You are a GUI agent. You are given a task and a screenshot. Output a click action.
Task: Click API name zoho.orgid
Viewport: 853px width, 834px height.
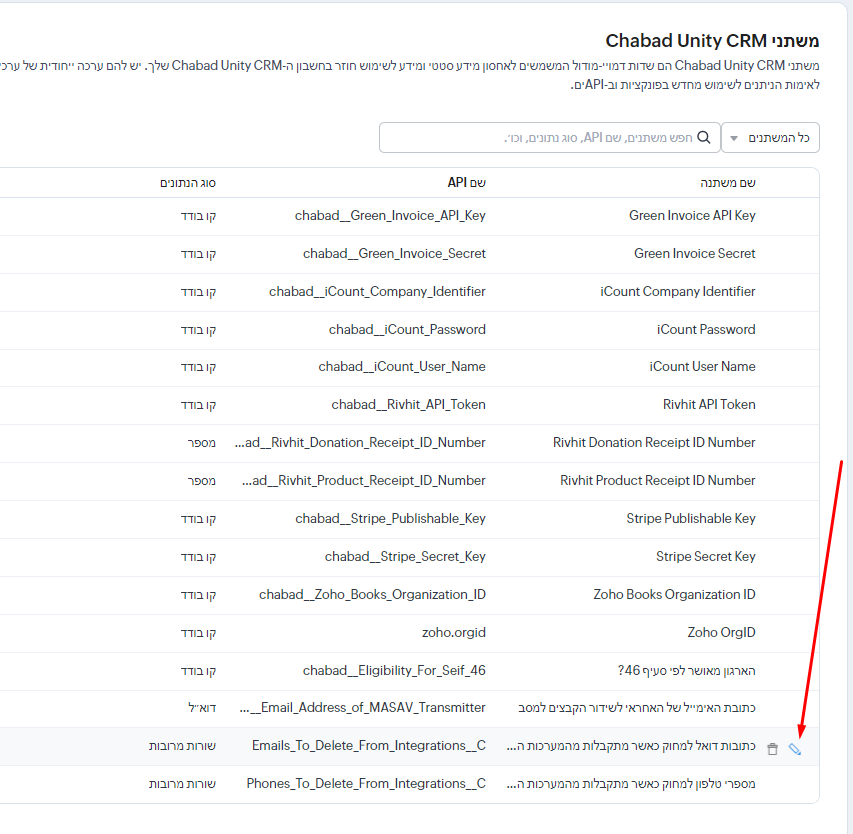[454, 633]
